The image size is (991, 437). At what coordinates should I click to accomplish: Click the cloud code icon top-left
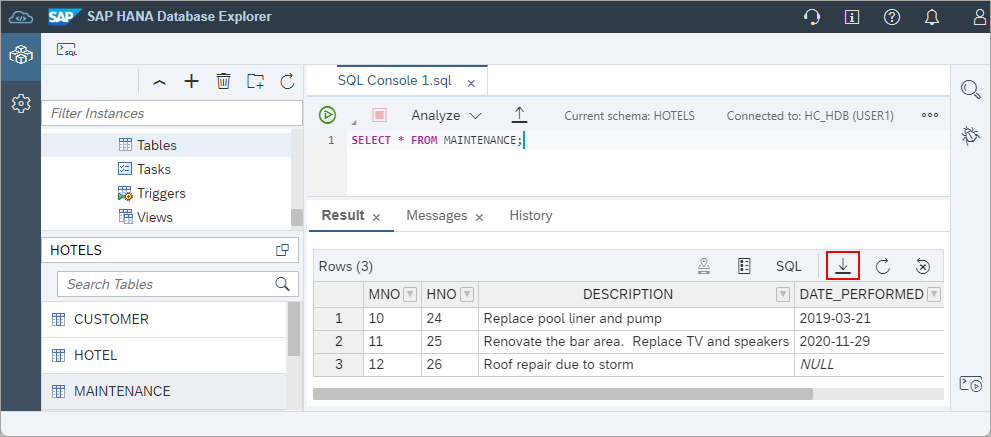coord(20,16)
